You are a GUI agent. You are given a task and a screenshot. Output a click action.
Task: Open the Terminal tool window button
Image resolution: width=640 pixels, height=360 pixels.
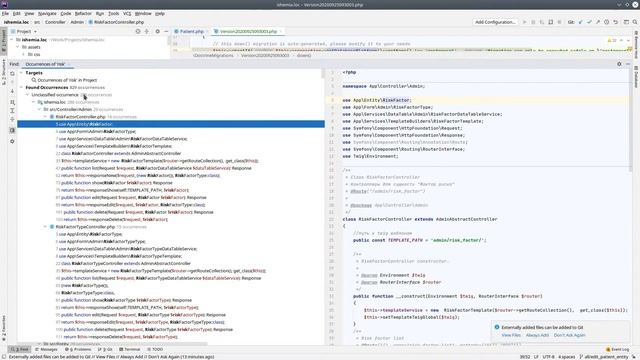(x=129, y=349)
